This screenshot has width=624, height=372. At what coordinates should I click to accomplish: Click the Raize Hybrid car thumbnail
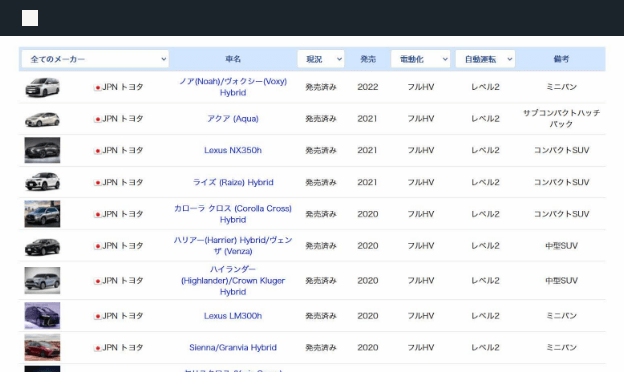pos(42,182)
